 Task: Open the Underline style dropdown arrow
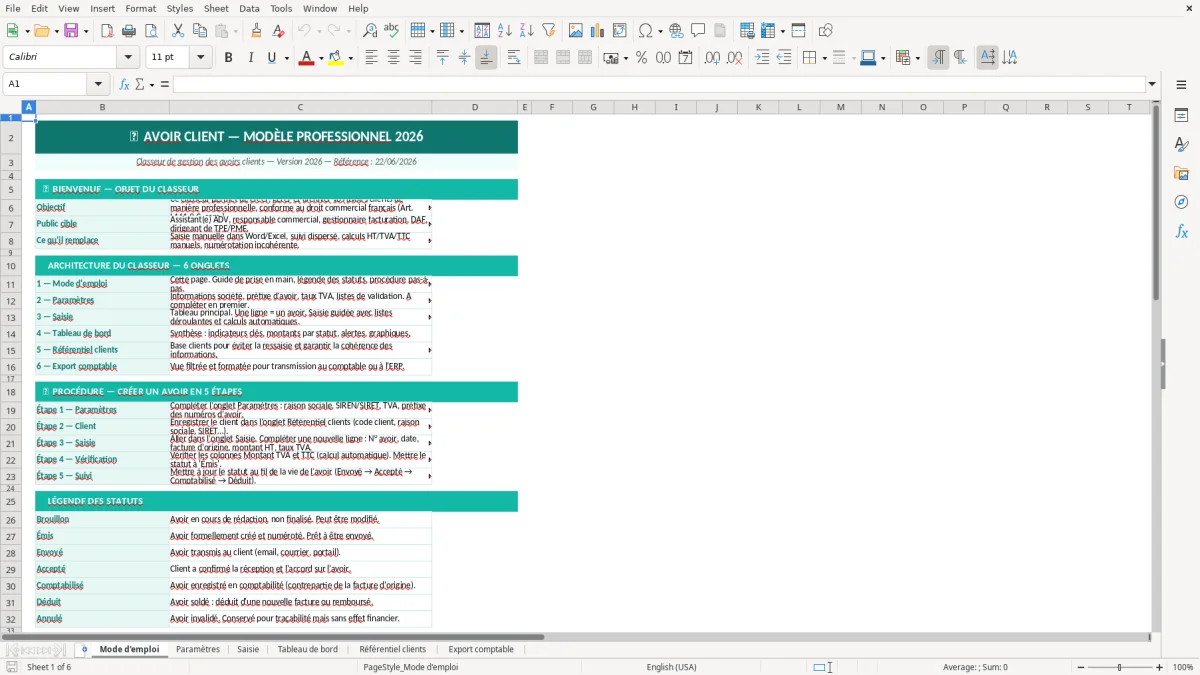point(286,58)
